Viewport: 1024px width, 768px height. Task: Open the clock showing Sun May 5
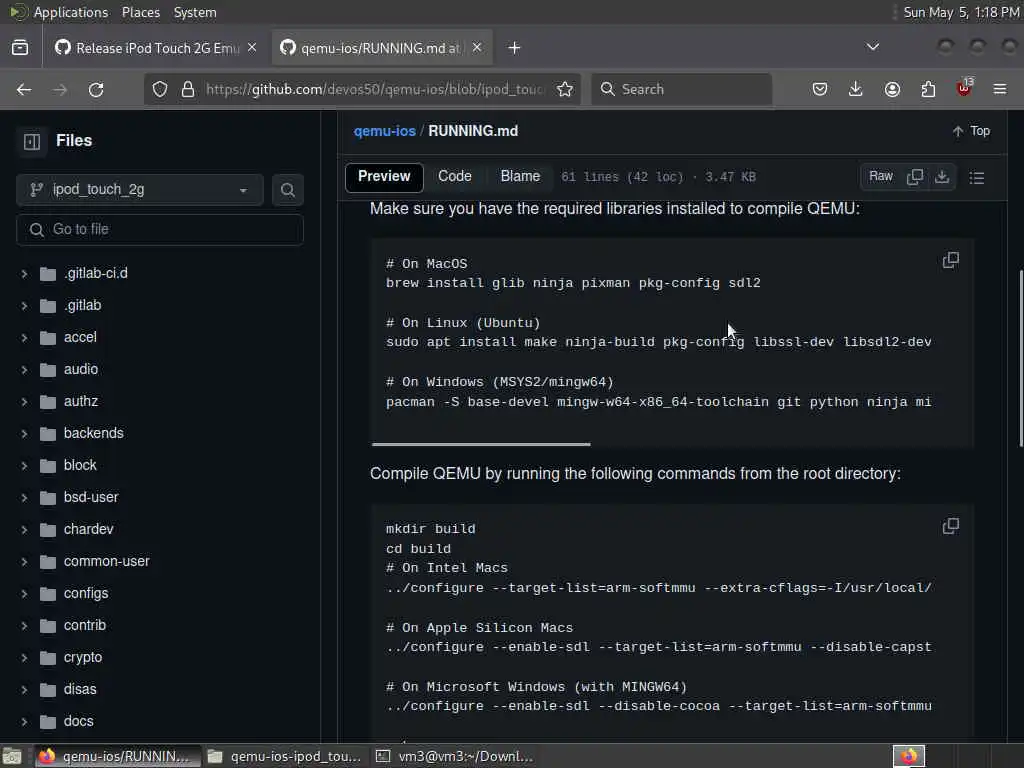point(961,12)
